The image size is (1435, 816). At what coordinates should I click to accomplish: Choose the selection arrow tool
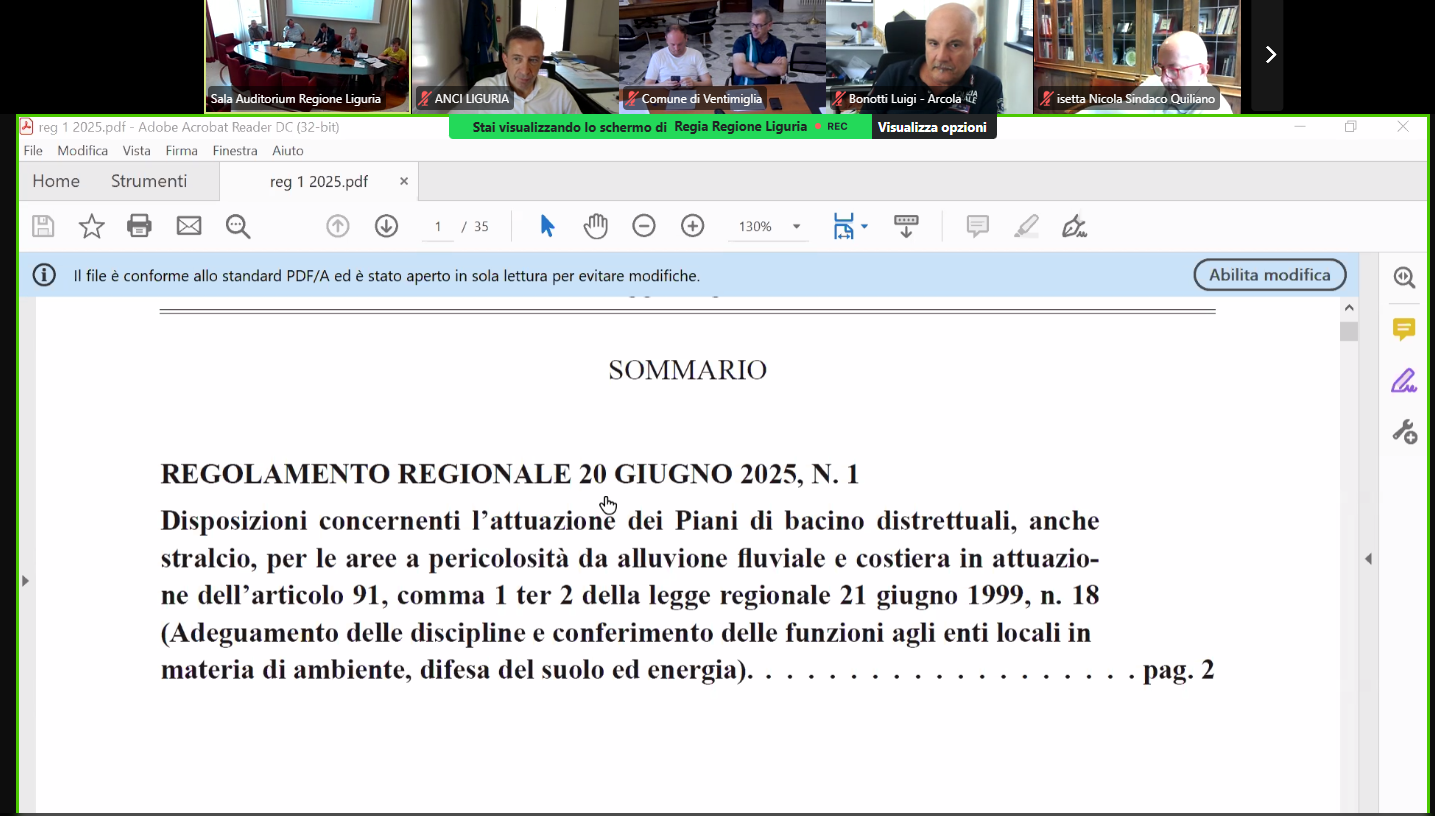(x=547, y=226)
